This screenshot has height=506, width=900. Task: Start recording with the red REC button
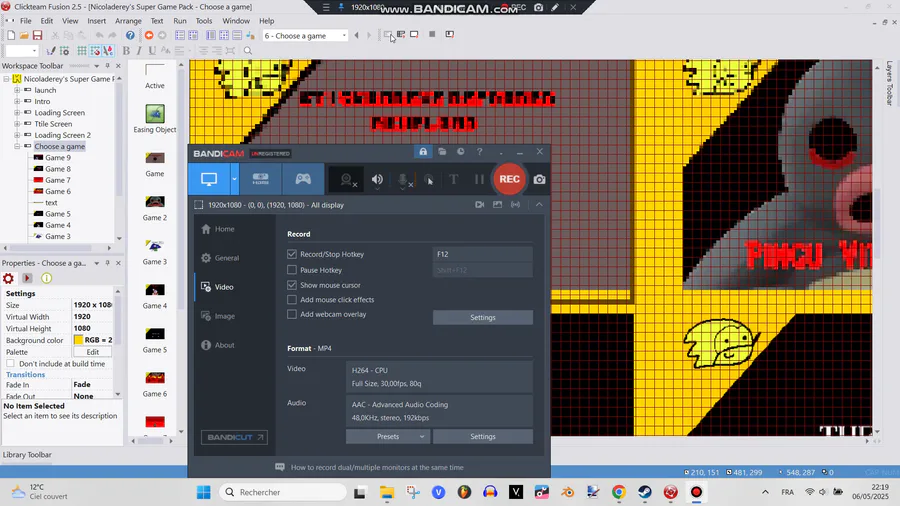(509, 179)
